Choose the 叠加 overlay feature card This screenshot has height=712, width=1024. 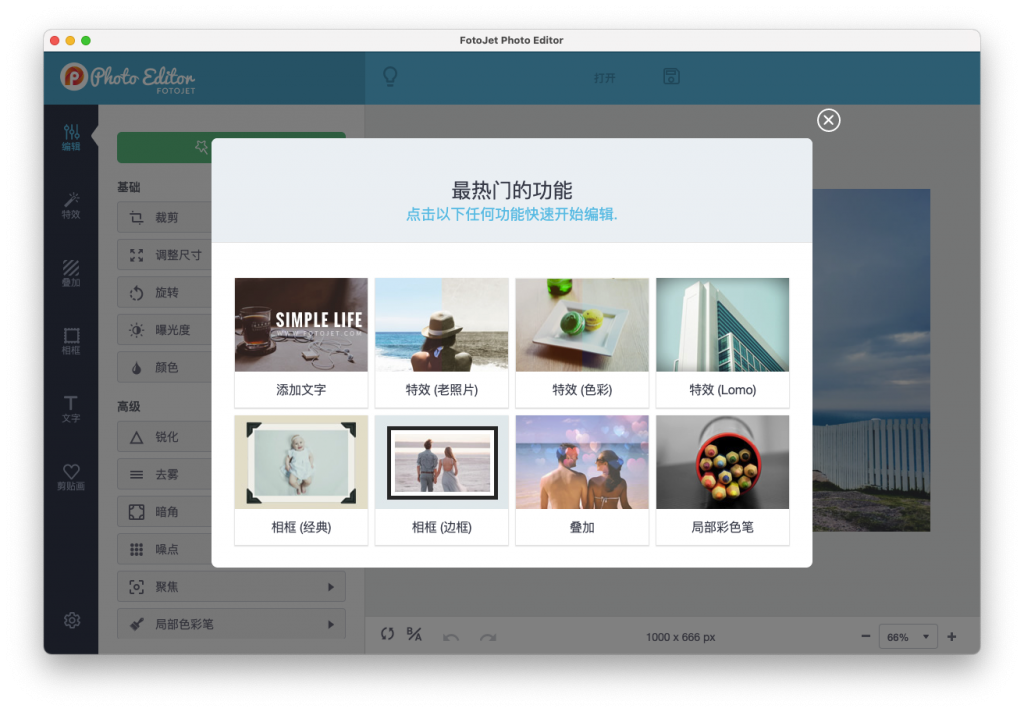[582, 480]
